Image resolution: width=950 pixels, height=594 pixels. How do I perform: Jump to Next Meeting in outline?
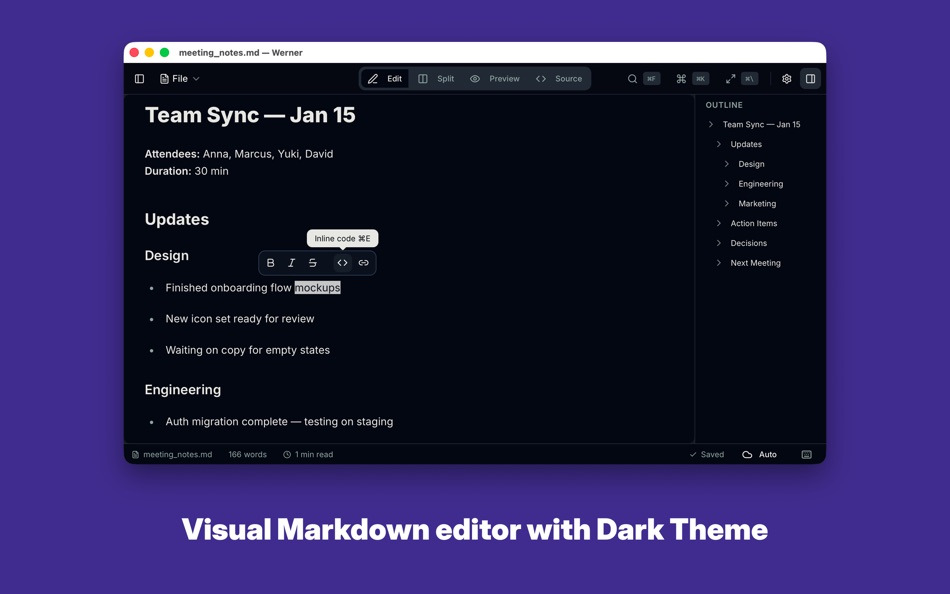coord(756,263)
